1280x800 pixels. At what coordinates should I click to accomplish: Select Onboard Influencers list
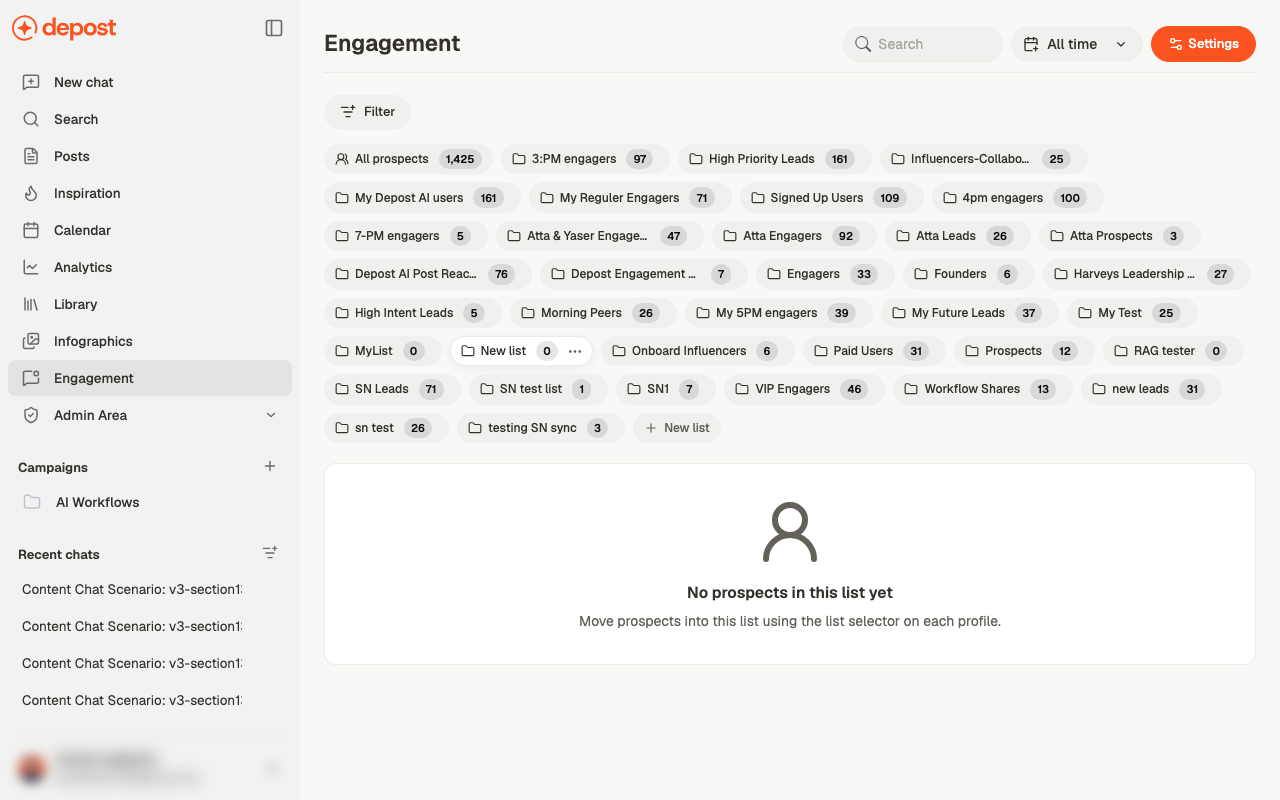pyautogui.click(x=698, y=351)
